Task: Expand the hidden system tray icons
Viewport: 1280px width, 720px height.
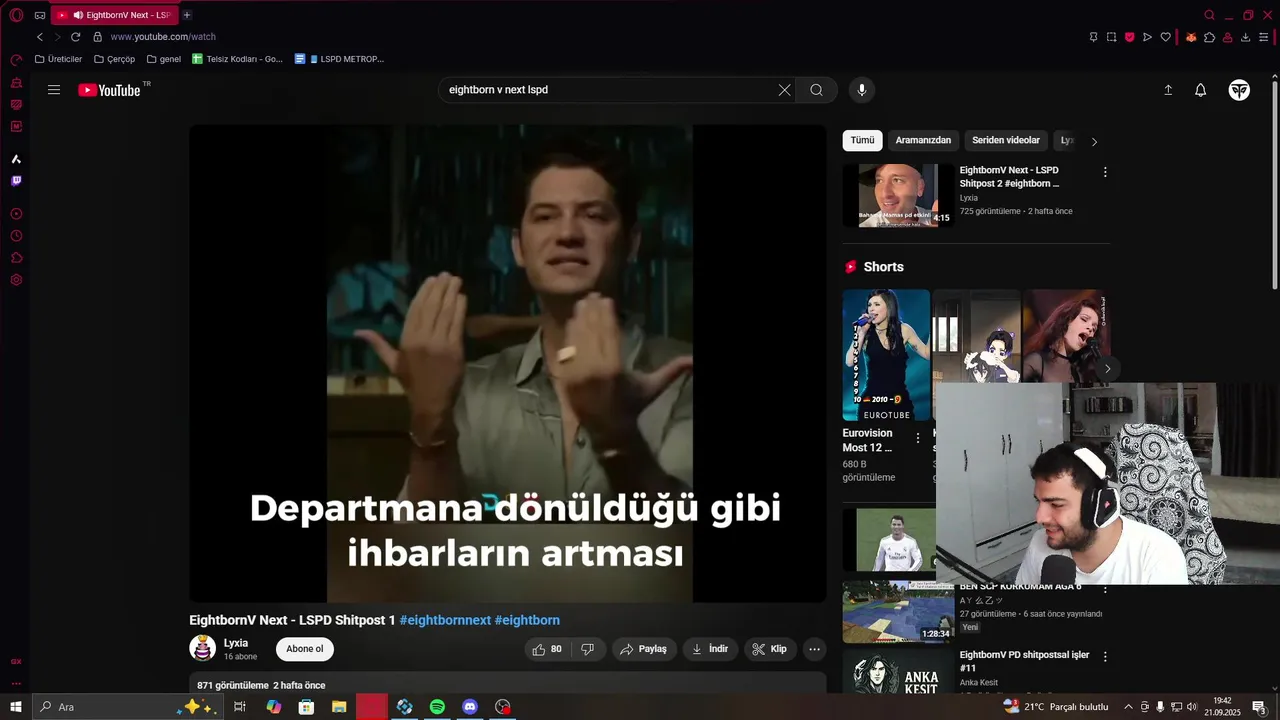Action: 1129,707
